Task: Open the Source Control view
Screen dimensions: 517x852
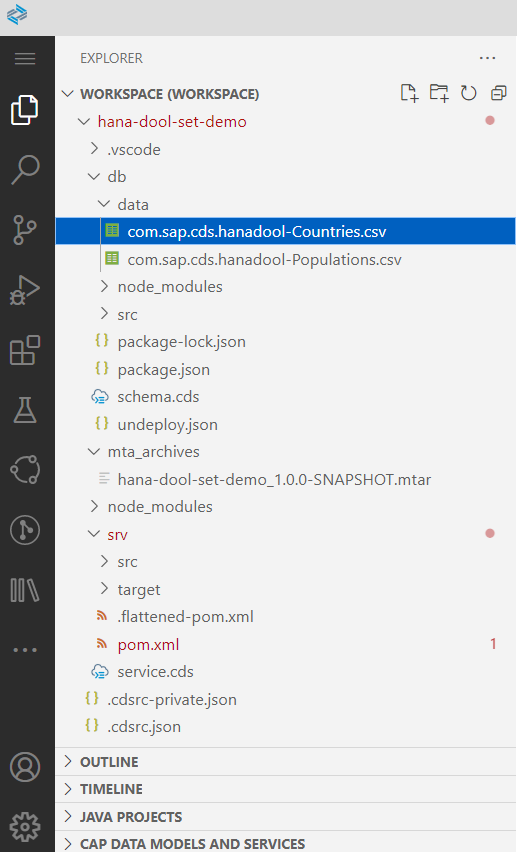Action: [25, 229]
